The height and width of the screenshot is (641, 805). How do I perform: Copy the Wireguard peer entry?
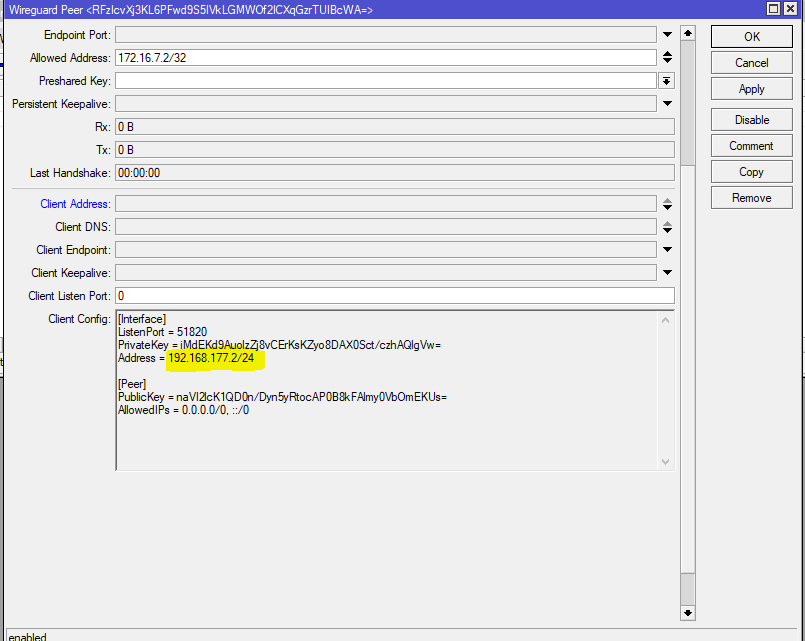tap(752, 172)
